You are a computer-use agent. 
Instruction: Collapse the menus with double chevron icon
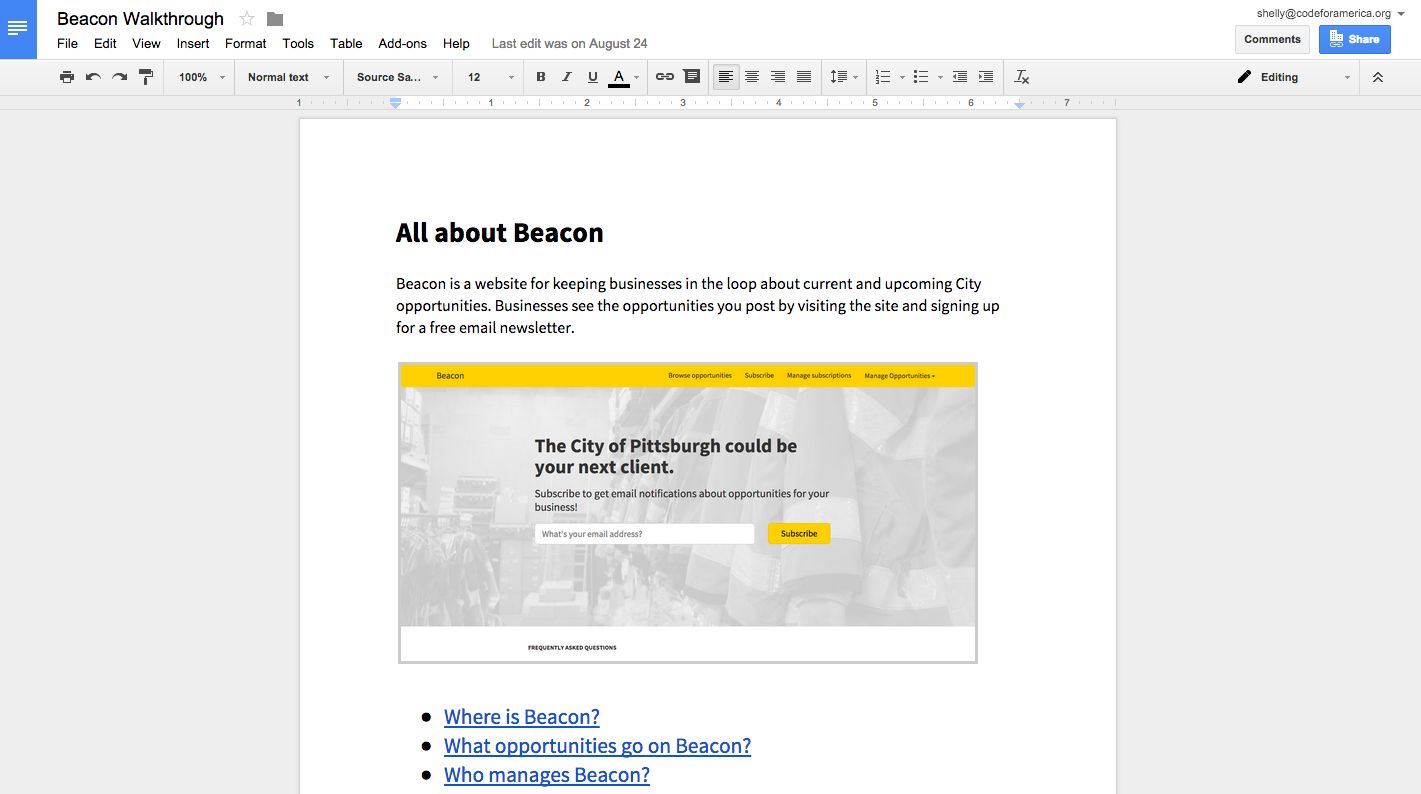1378,77
